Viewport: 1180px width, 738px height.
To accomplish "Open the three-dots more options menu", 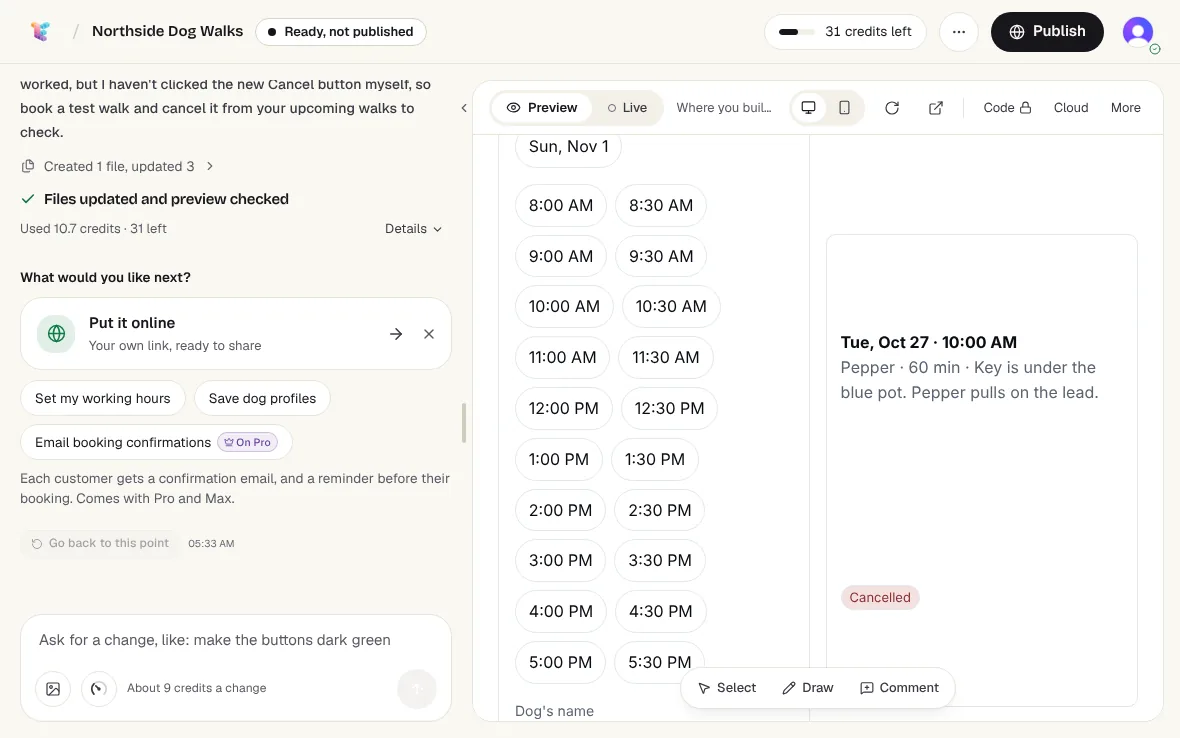I will (958, 32).
